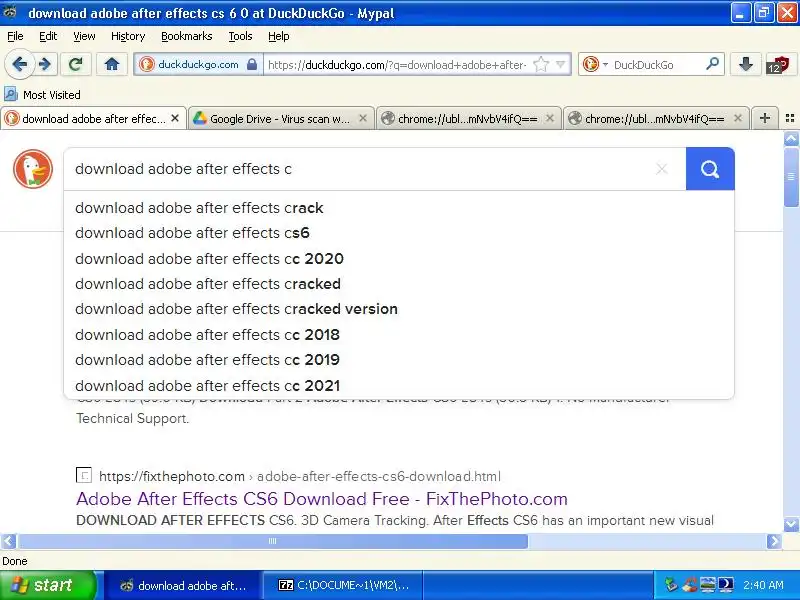Viewport: 800px width, 600px height.
Task: Close the Google Drive tab
Action: point(363,118)
